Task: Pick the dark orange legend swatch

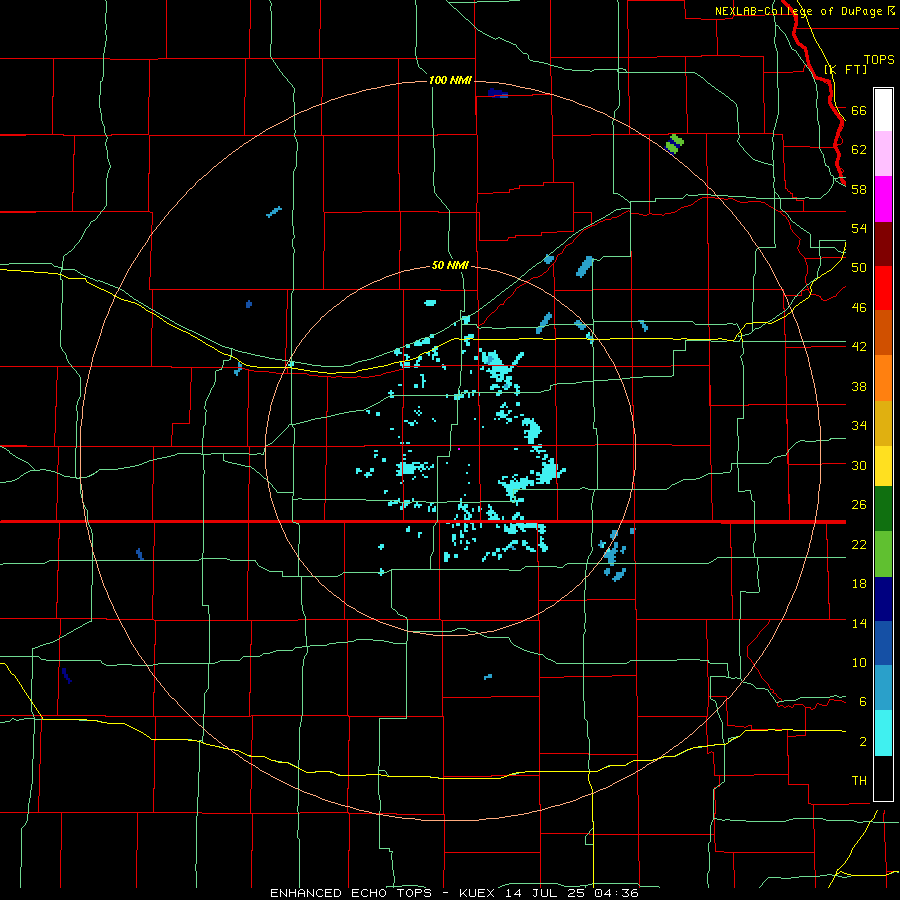Action: point(883,332)
